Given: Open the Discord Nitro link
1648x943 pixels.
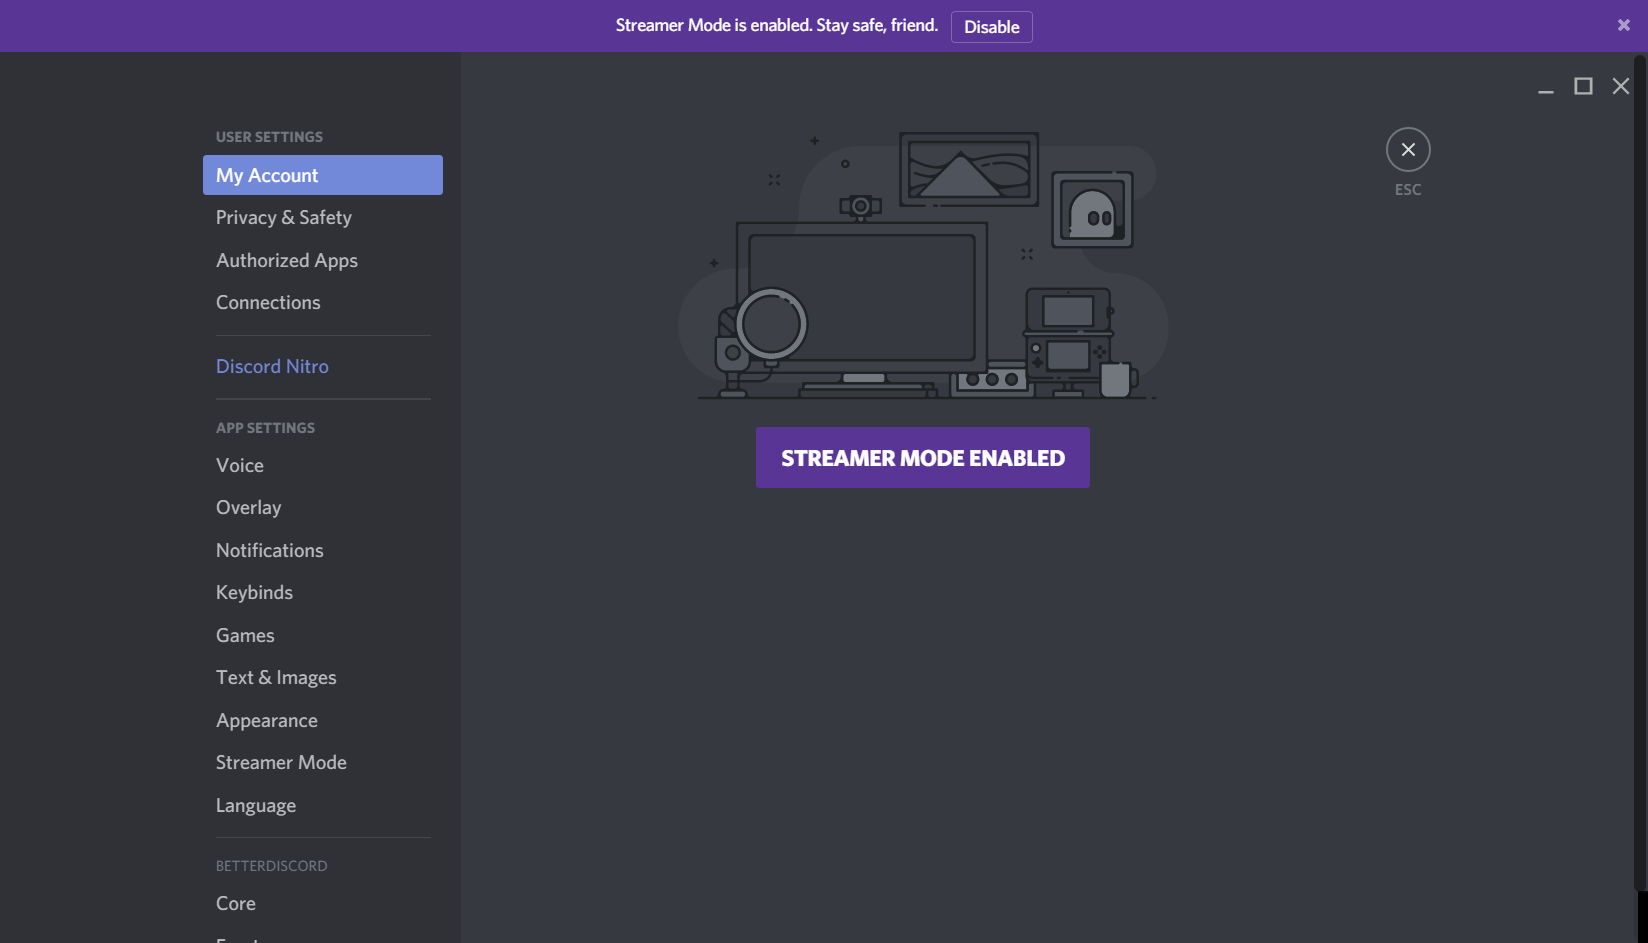Looking at the screenshot, I should (x=272, y=367).
